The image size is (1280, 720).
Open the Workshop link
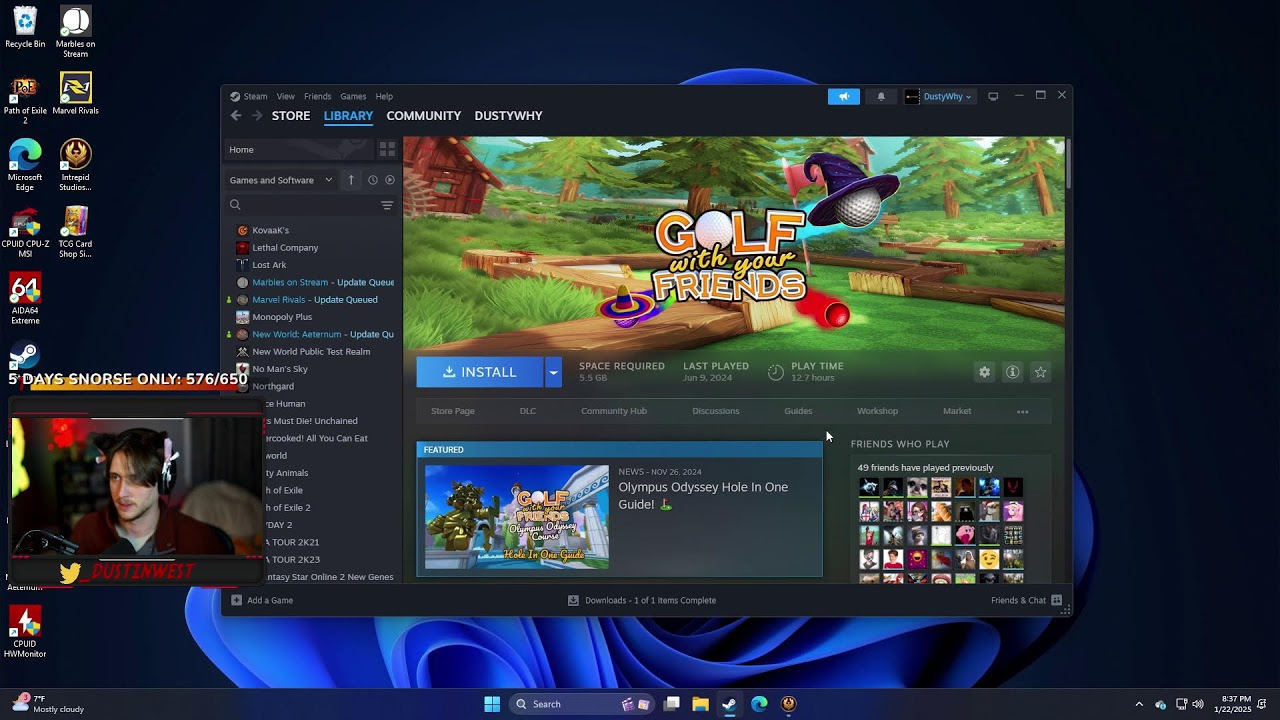tap(877, 411)
